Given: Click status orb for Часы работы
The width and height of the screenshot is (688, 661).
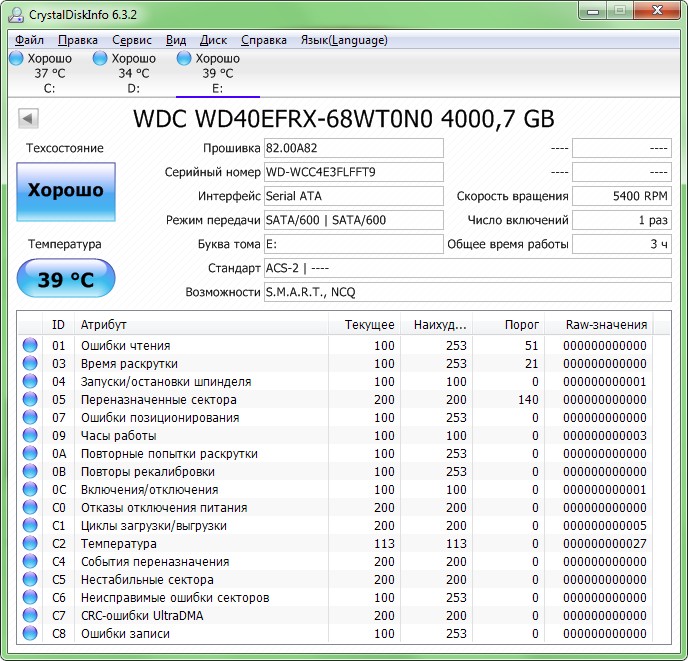Looking at the screenshot, I should [30, 435].
